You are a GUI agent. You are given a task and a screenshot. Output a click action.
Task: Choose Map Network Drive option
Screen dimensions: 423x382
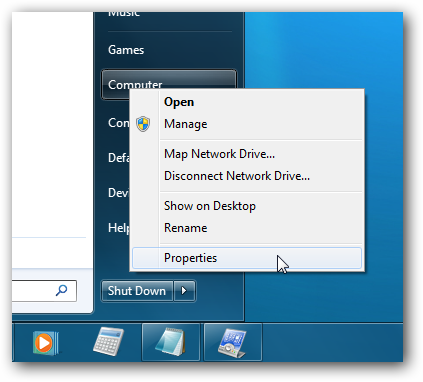(219, 154)
